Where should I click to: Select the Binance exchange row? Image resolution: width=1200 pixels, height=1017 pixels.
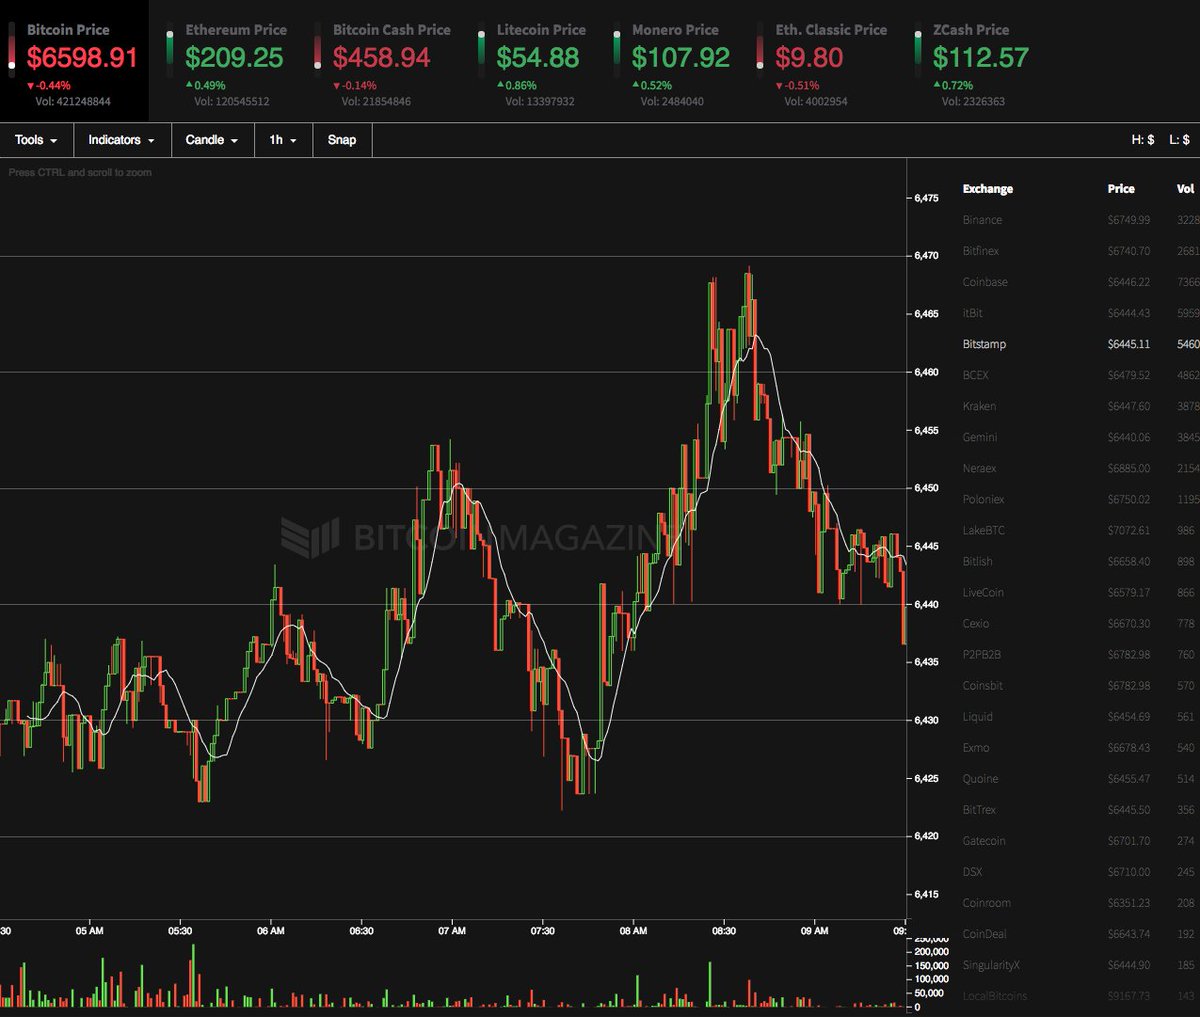(x=1080, y=220)
